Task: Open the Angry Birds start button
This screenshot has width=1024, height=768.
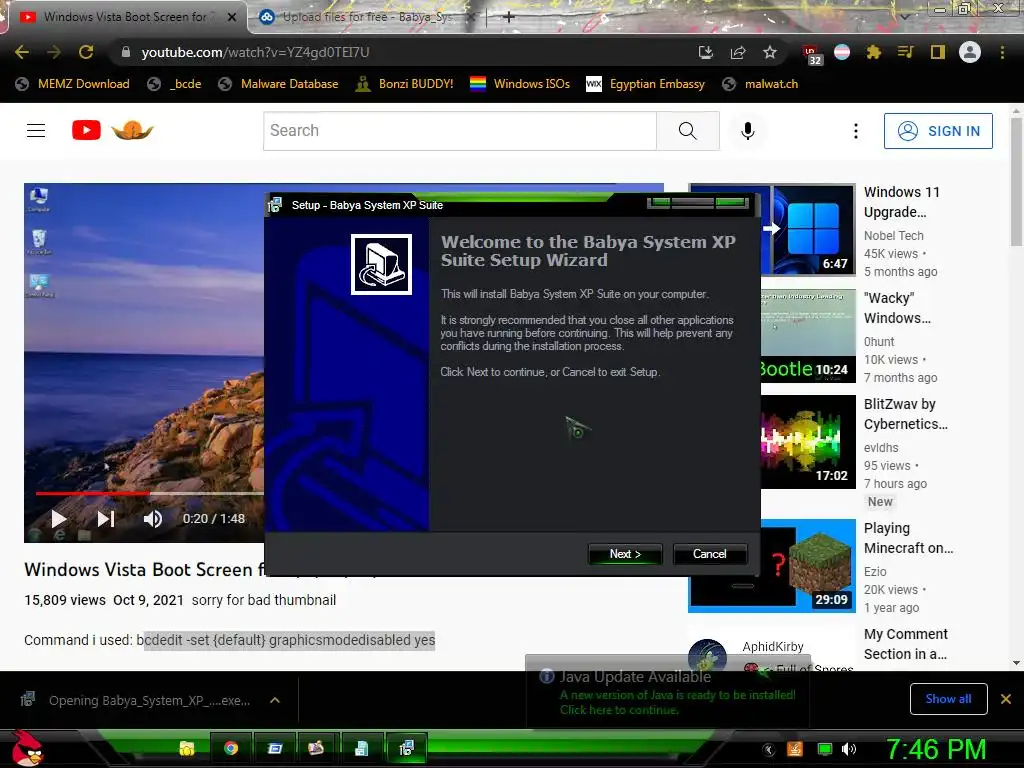Action: tap(27, 748)
